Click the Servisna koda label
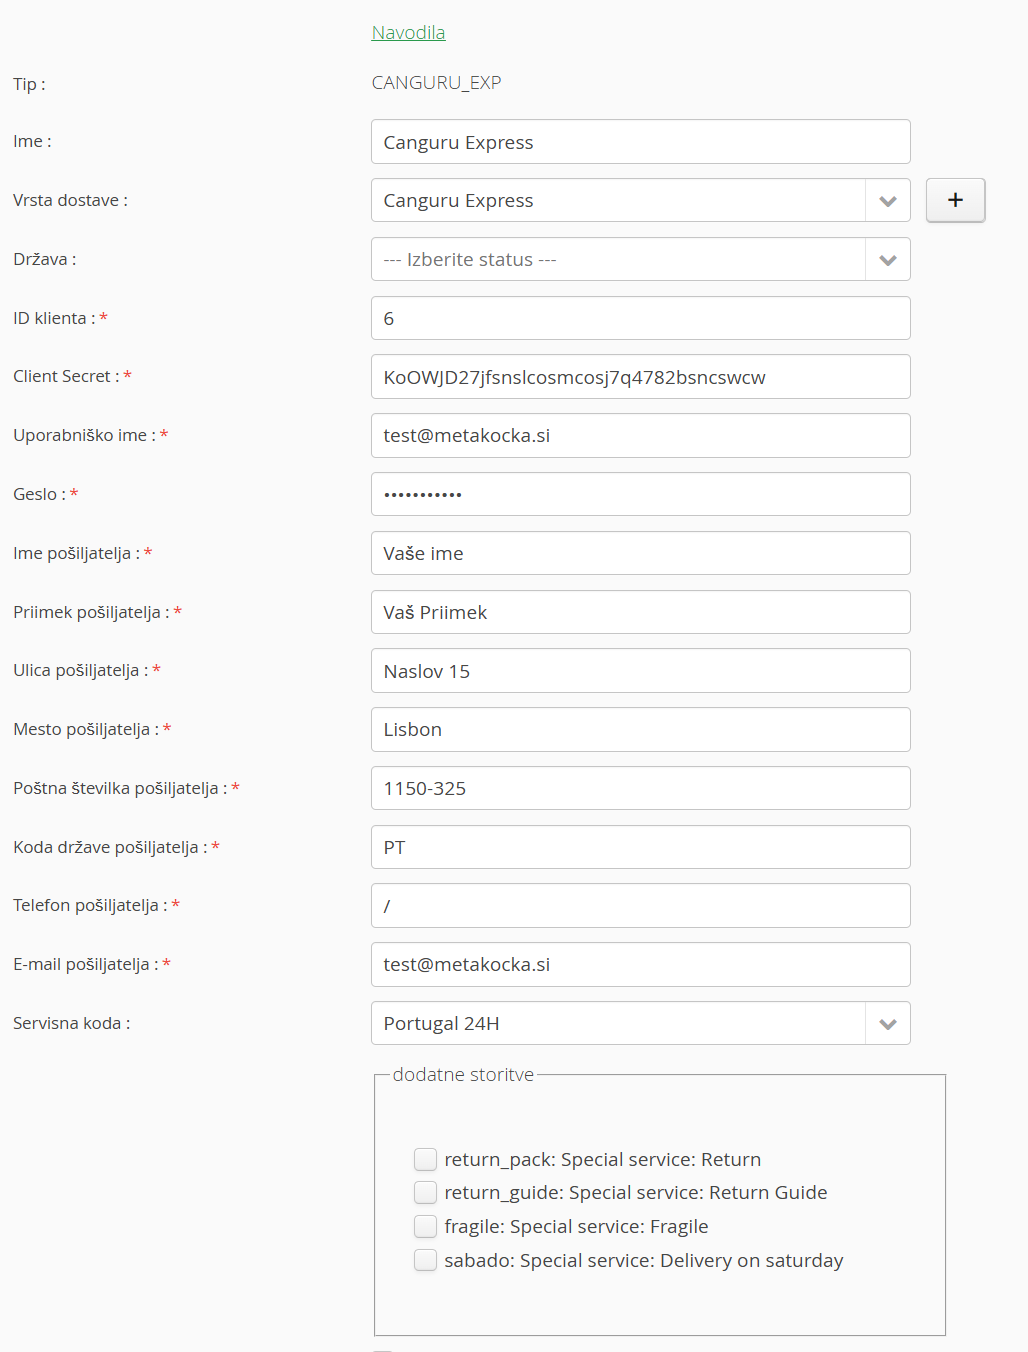Viewport: 1028px width, 1352px height. (71, 1023)
